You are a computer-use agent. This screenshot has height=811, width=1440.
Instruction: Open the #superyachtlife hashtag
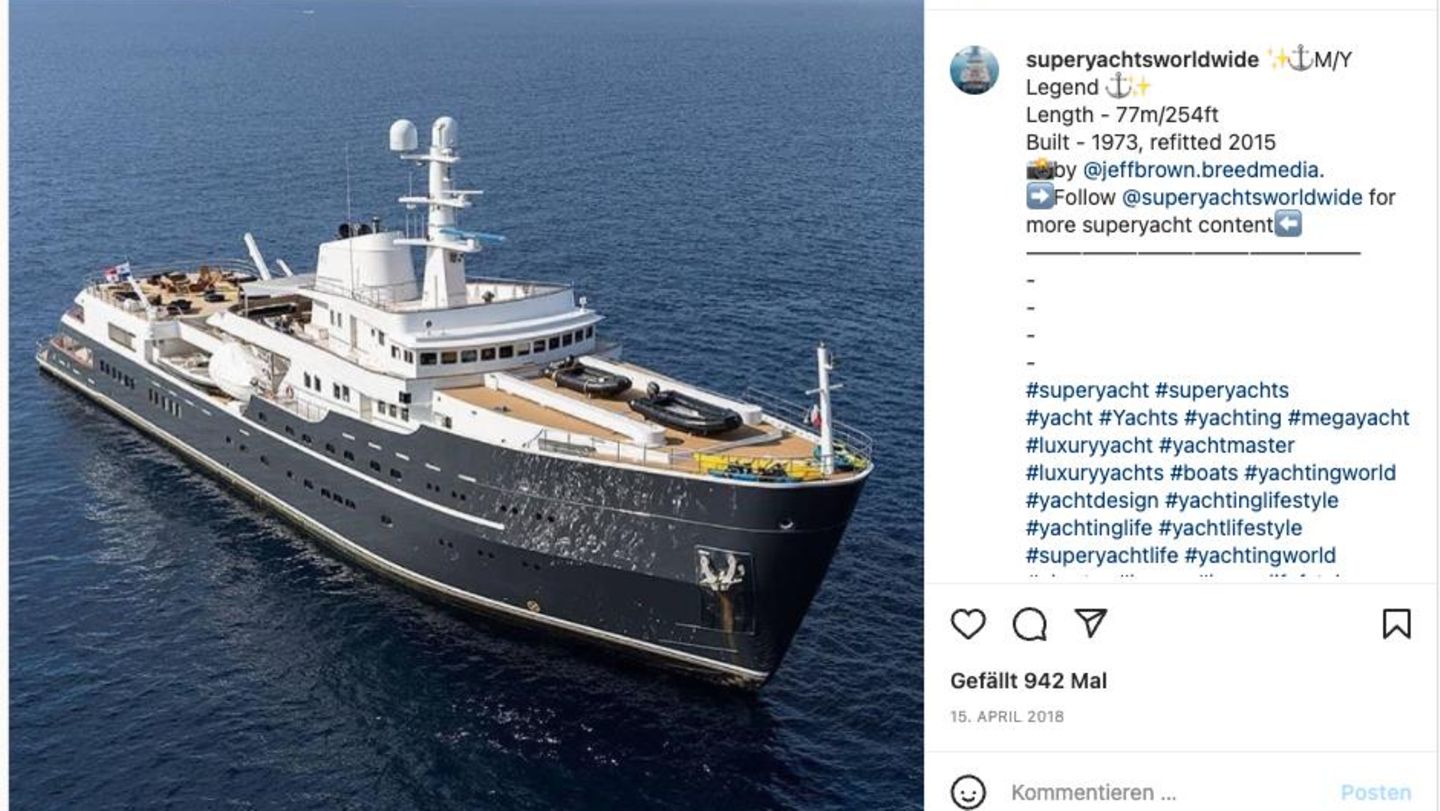(1102, 555)
